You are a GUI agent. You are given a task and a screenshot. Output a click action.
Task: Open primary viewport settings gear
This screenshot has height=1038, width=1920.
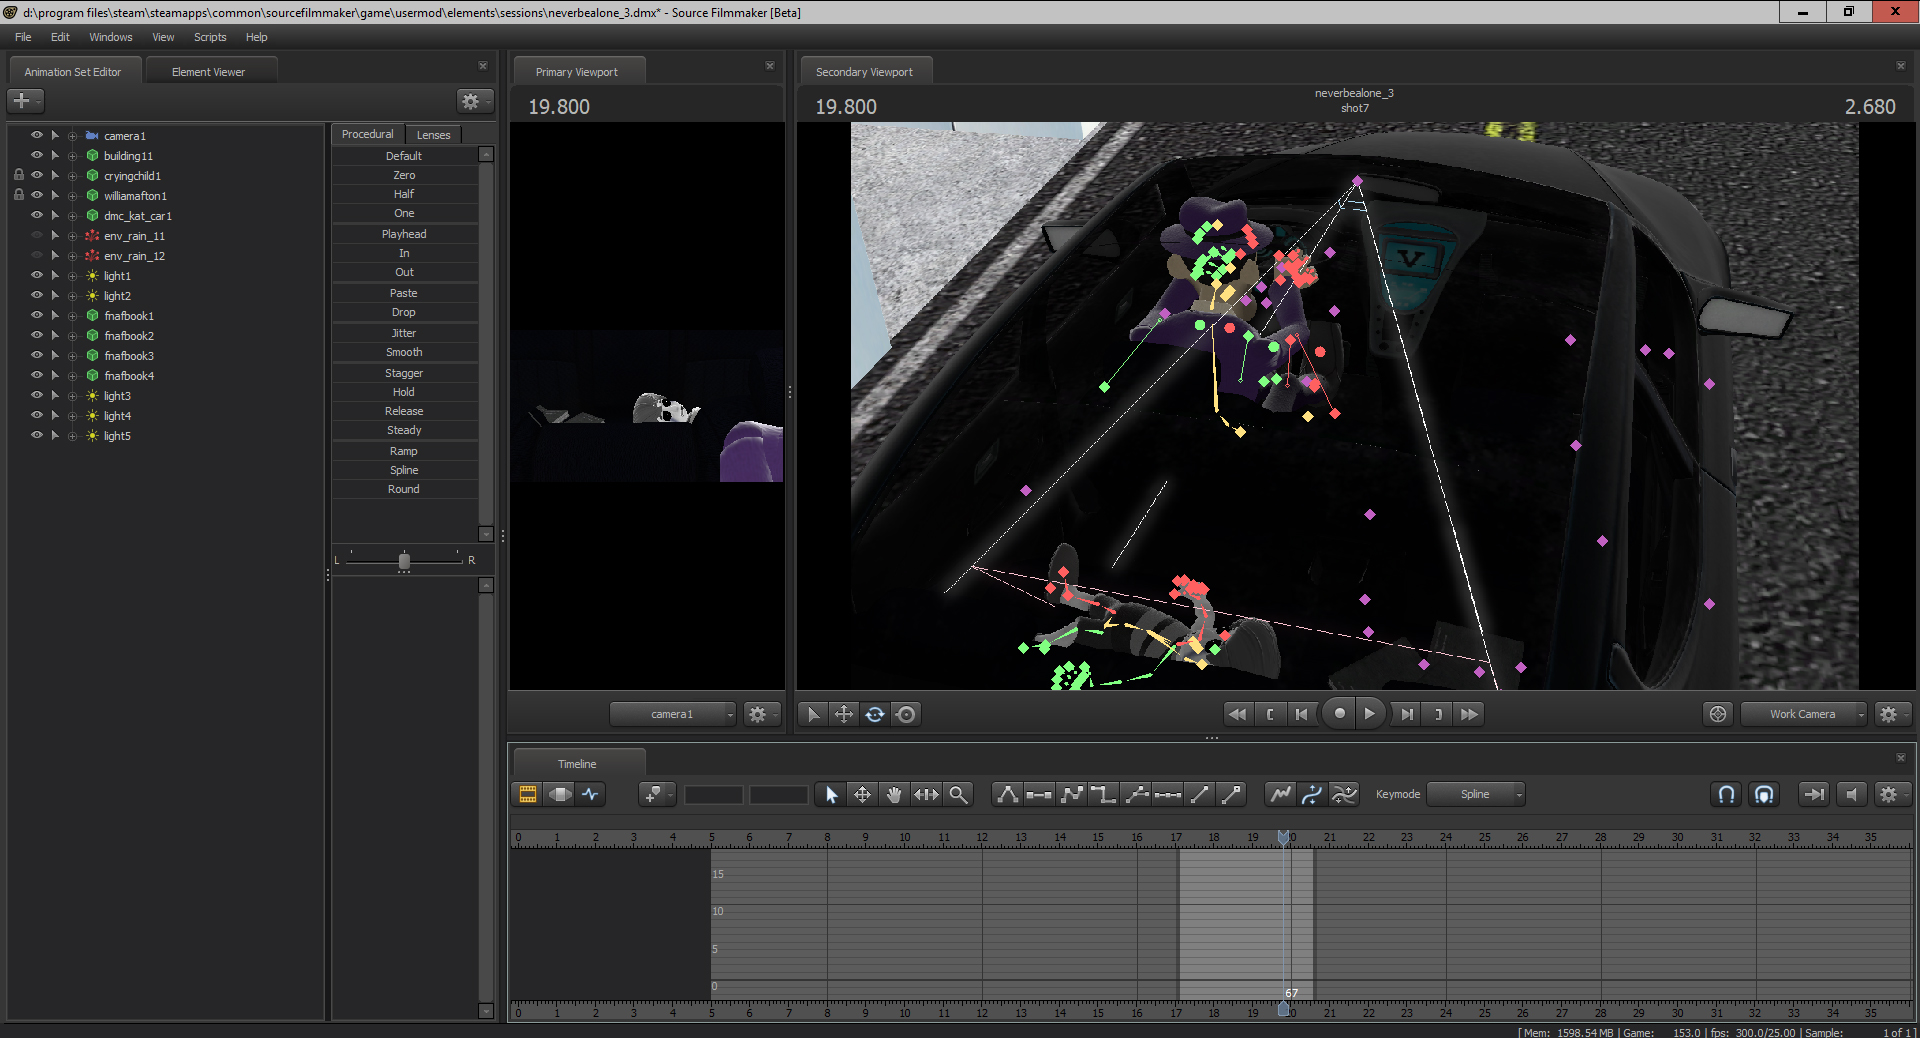coord(762,714)
